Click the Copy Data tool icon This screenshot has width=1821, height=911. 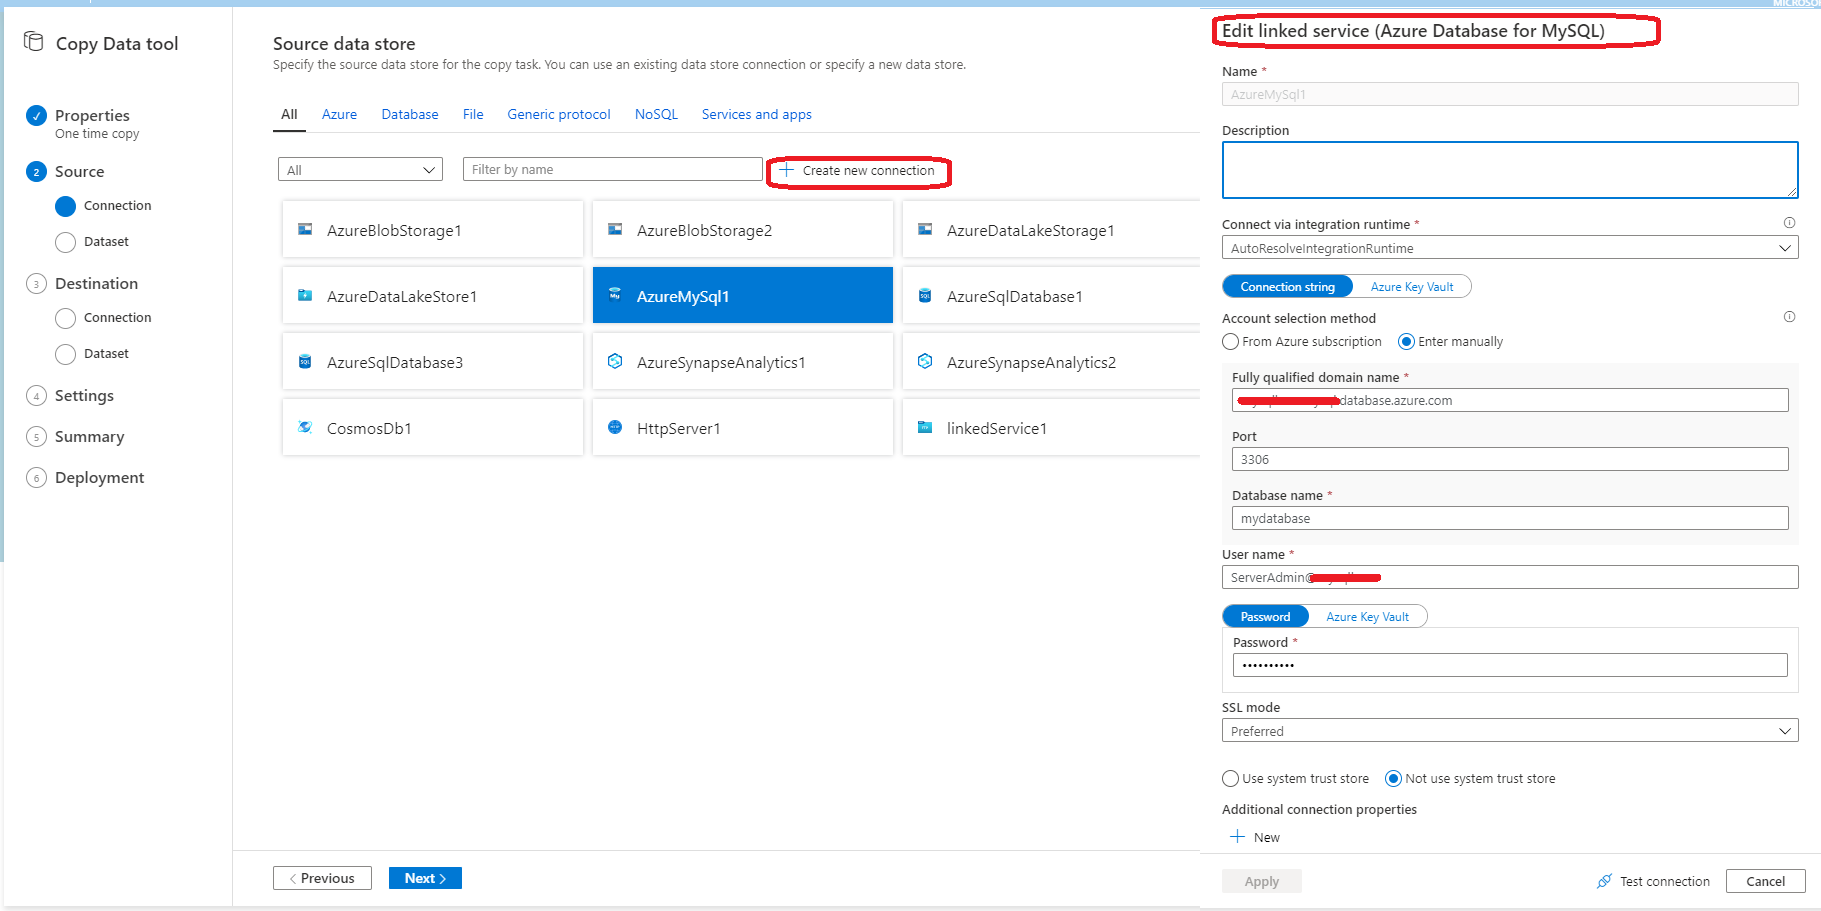tap(34, 42)
